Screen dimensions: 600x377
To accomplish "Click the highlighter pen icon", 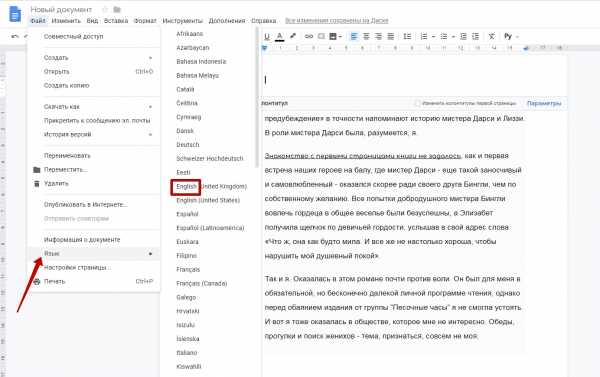I will (293, 36).
